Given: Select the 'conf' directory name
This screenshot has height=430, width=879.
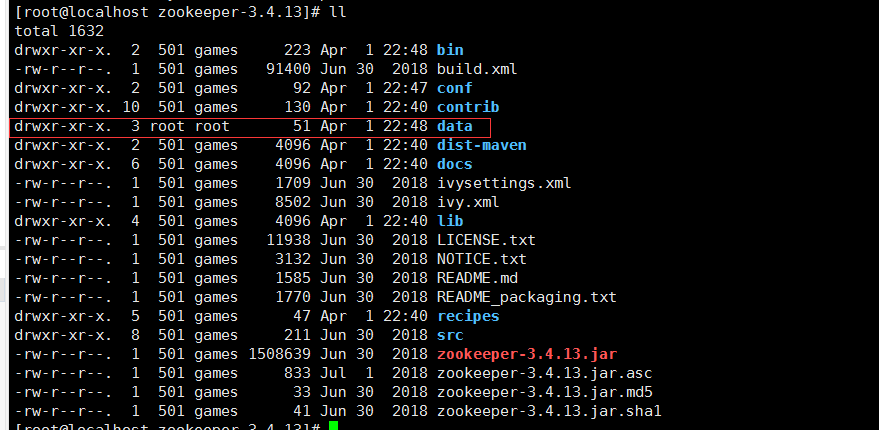Looking at the screenshot, I should 455,88.
